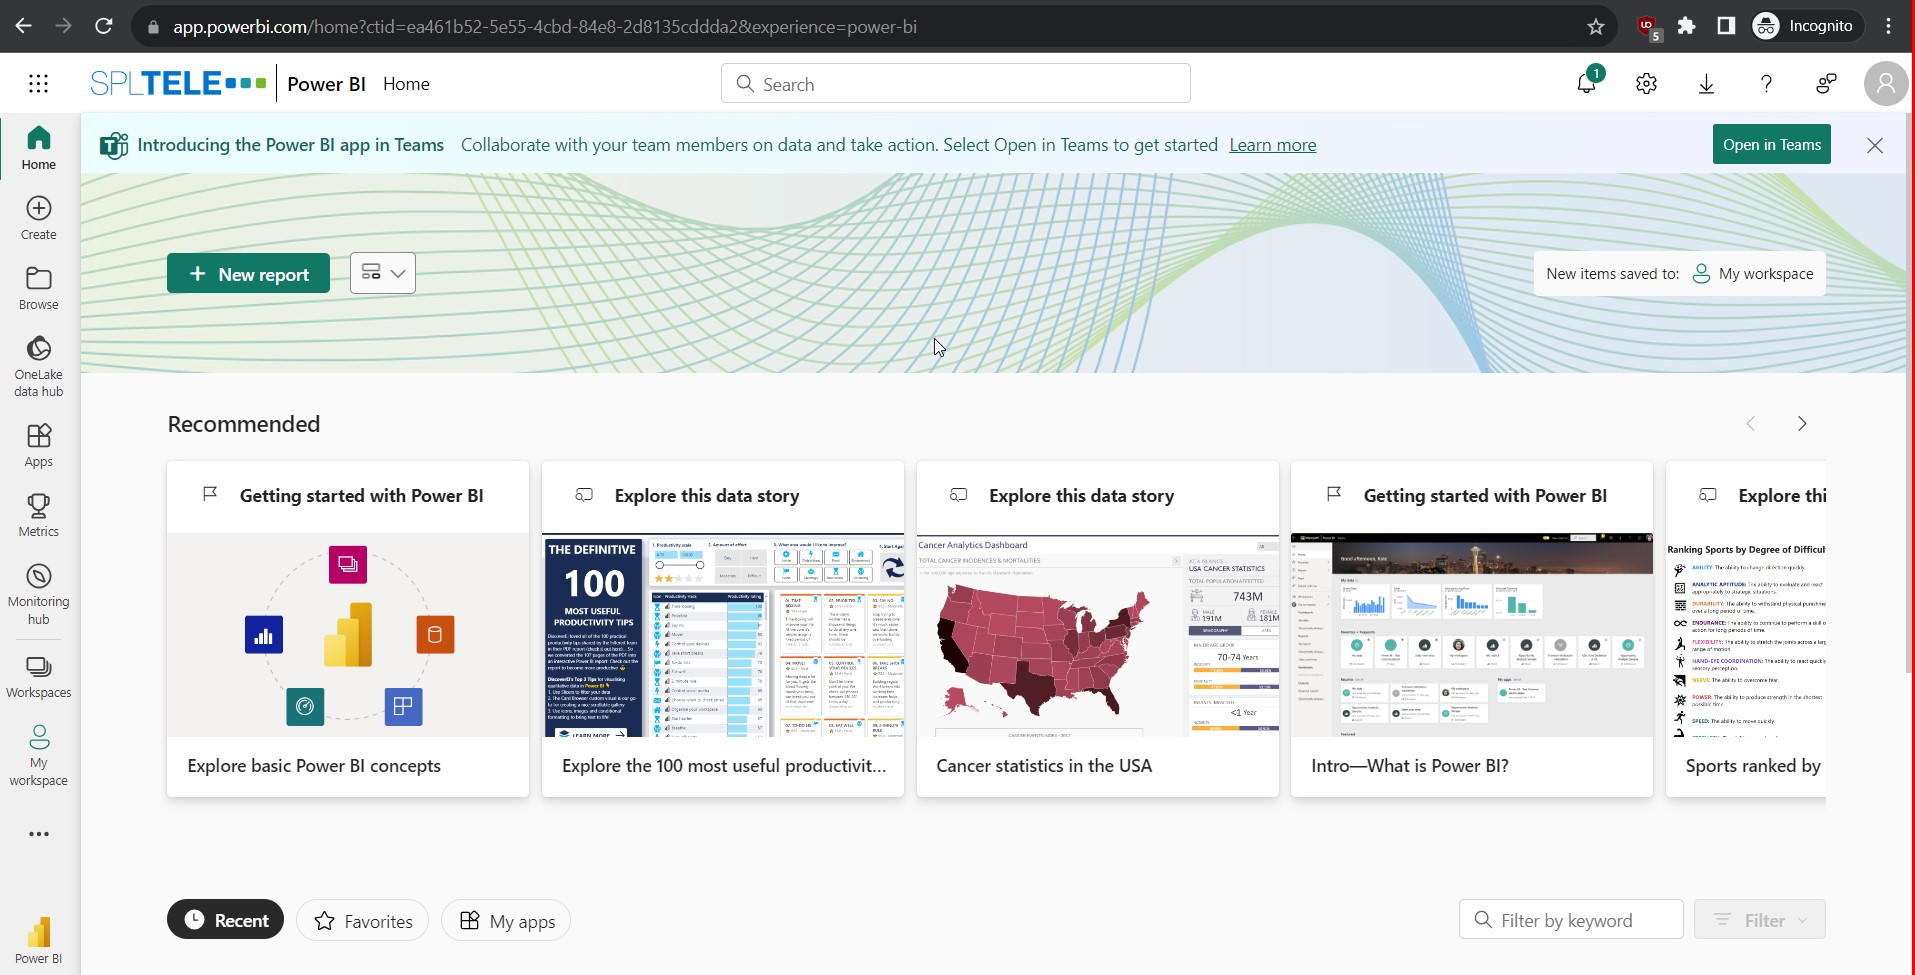
Task: Open Cancer statistics in the USA card
Action: click(x=1097, y=629)
